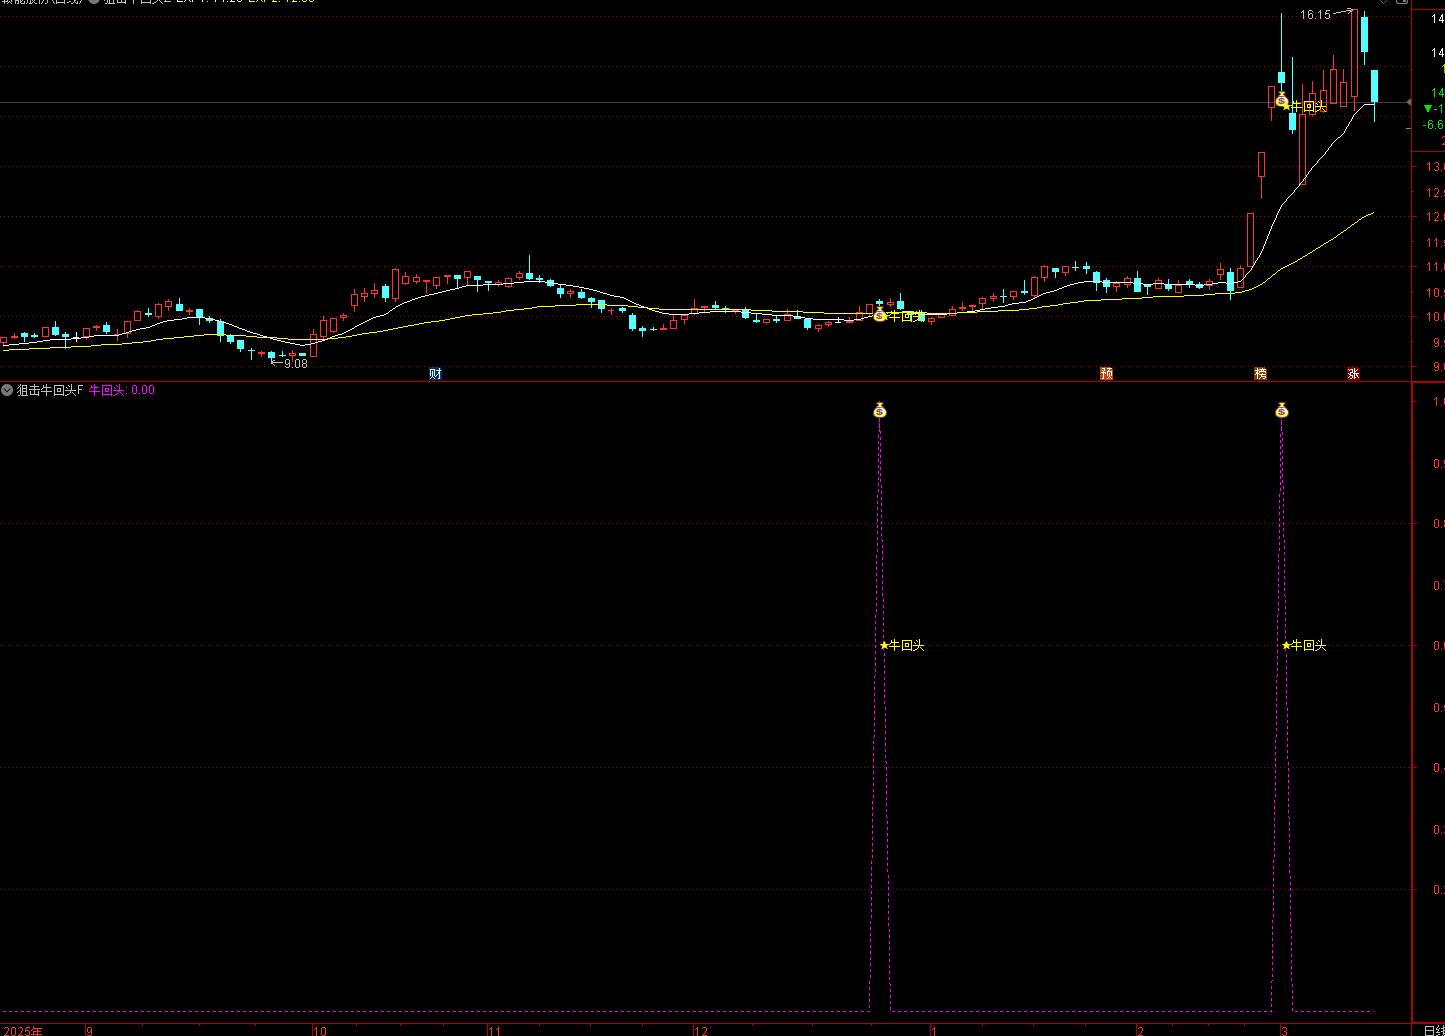Click the 2025年 label on time axis
Screen dimensions: 1445x1036
[23, 1030]
